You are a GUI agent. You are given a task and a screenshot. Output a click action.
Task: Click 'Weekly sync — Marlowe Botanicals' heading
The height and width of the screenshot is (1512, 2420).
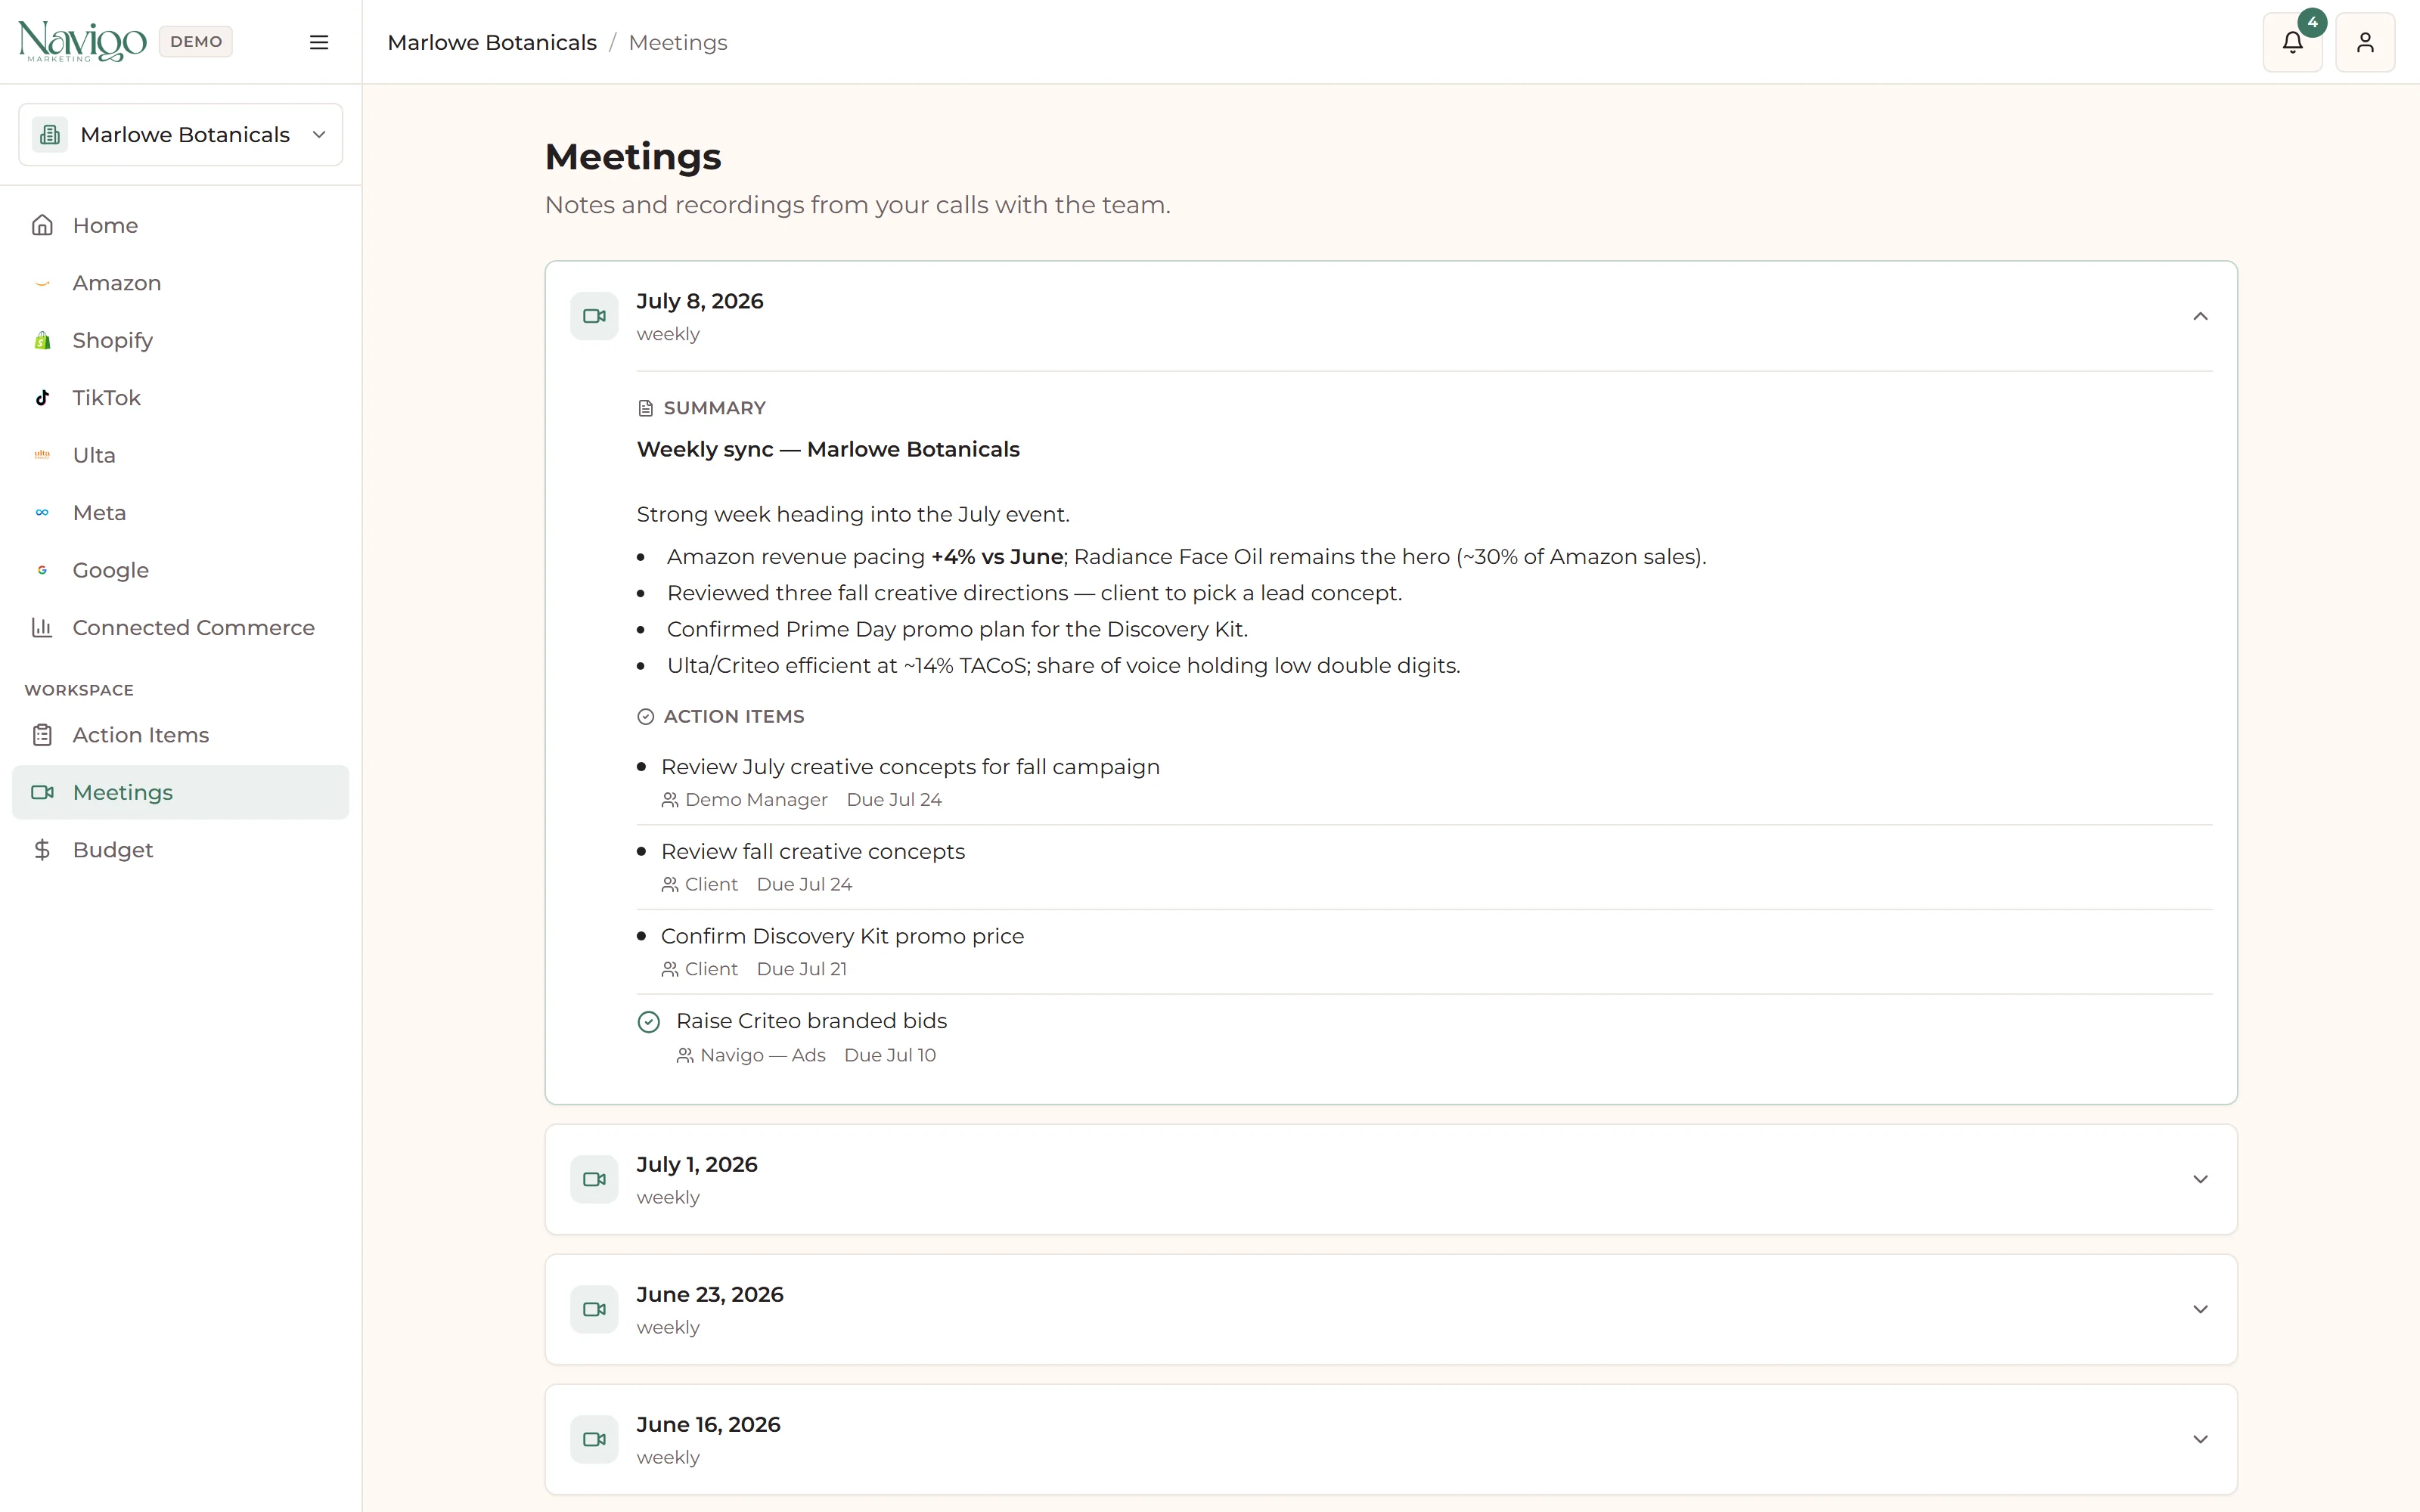pyautogui.click(x=828, y=449)
